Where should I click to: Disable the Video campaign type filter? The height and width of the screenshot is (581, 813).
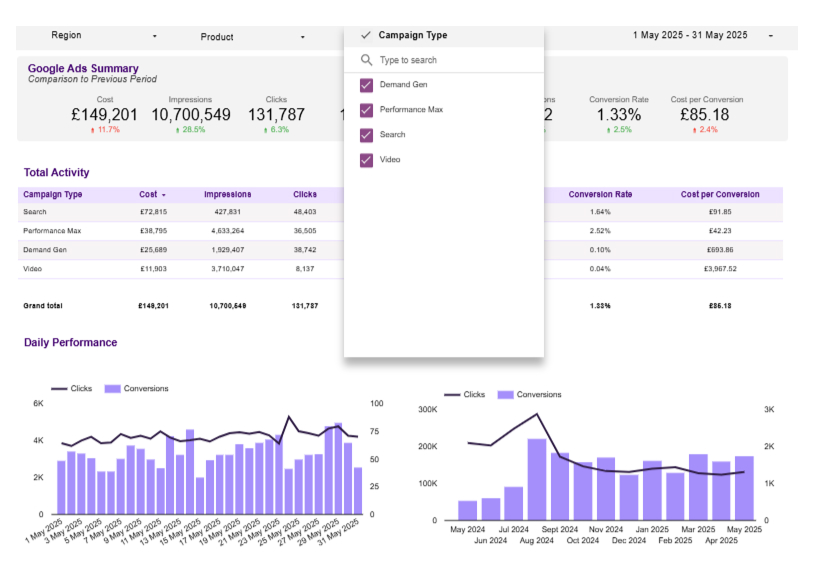coord(364,158)
